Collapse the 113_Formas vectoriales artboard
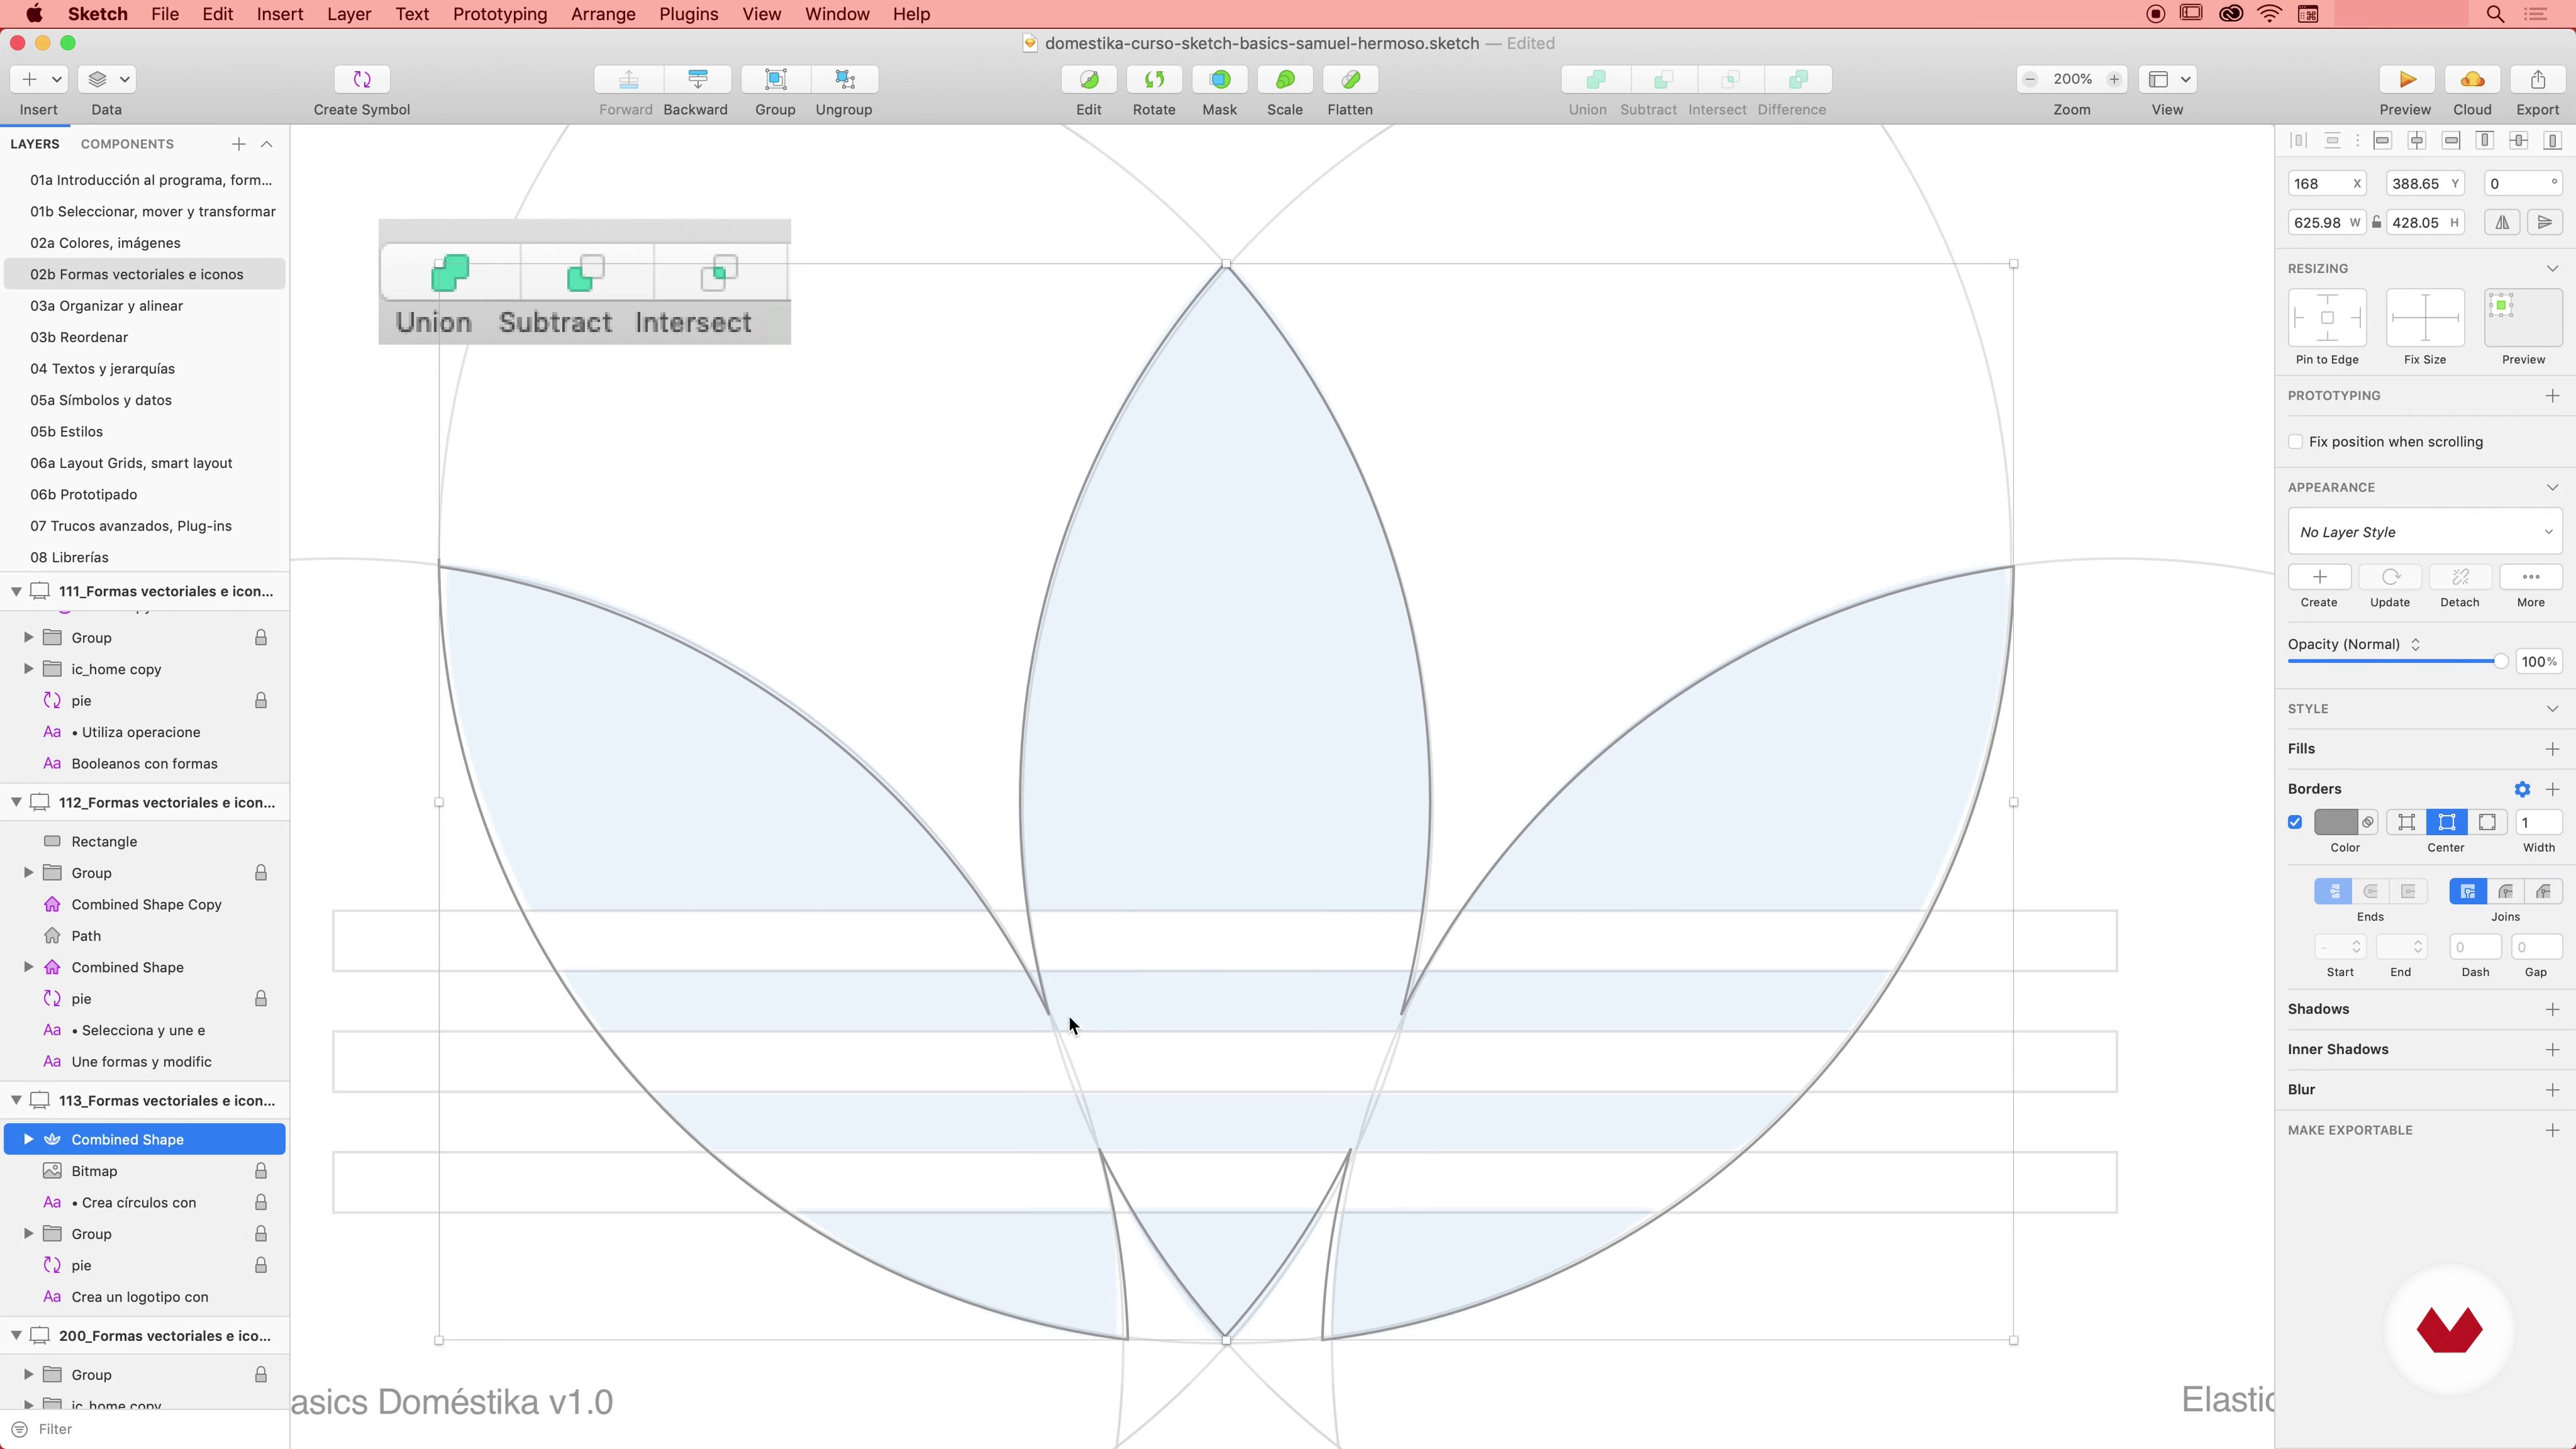This screenshot has height=1449, width=2576. [16, 1100]
